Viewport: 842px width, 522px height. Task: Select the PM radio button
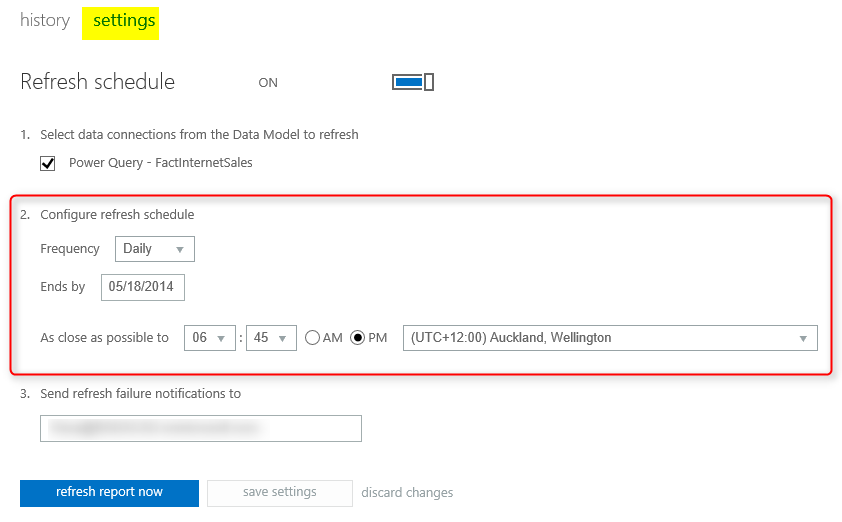click(x=357, y=338)
